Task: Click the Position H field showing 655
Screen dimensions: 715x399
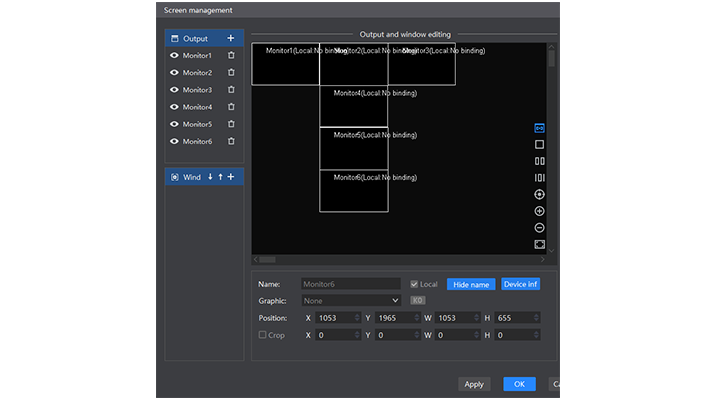Action: pos(518,318)
